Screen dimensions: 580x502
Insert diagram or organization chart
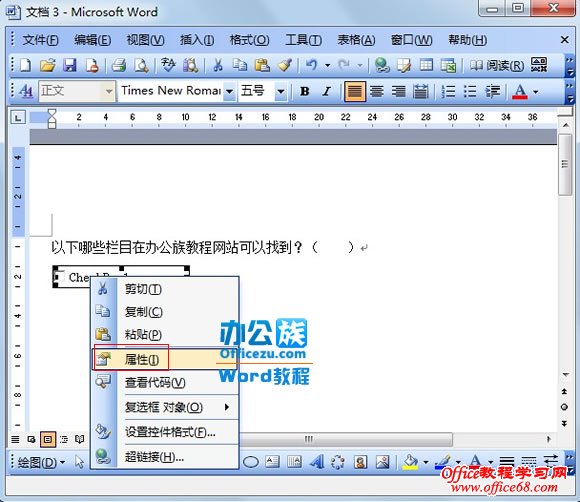338,461
